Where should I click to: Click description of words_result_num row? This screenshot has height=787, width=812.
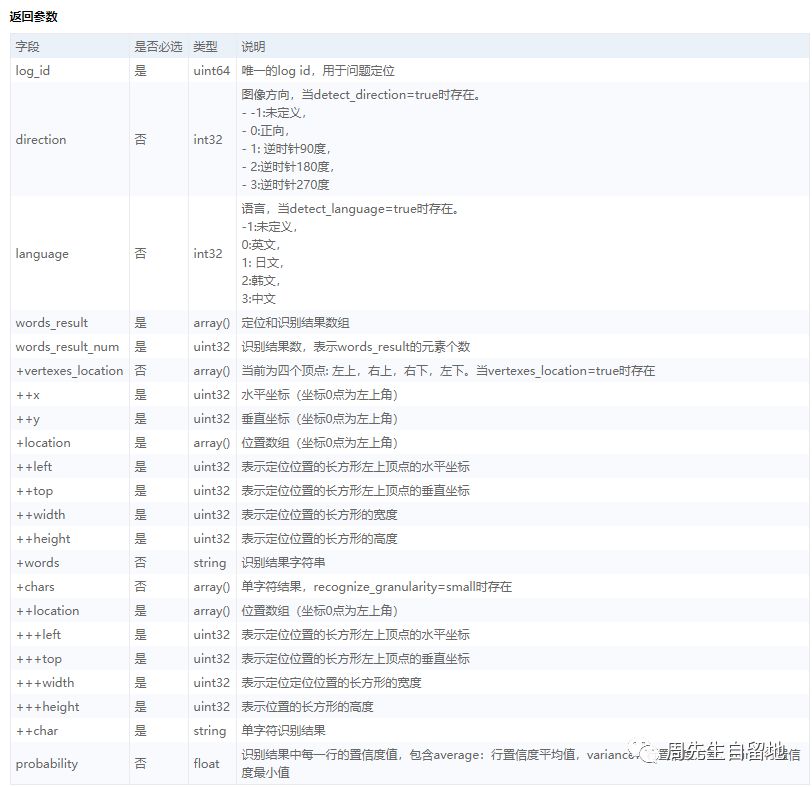click(x=356, y=346)
